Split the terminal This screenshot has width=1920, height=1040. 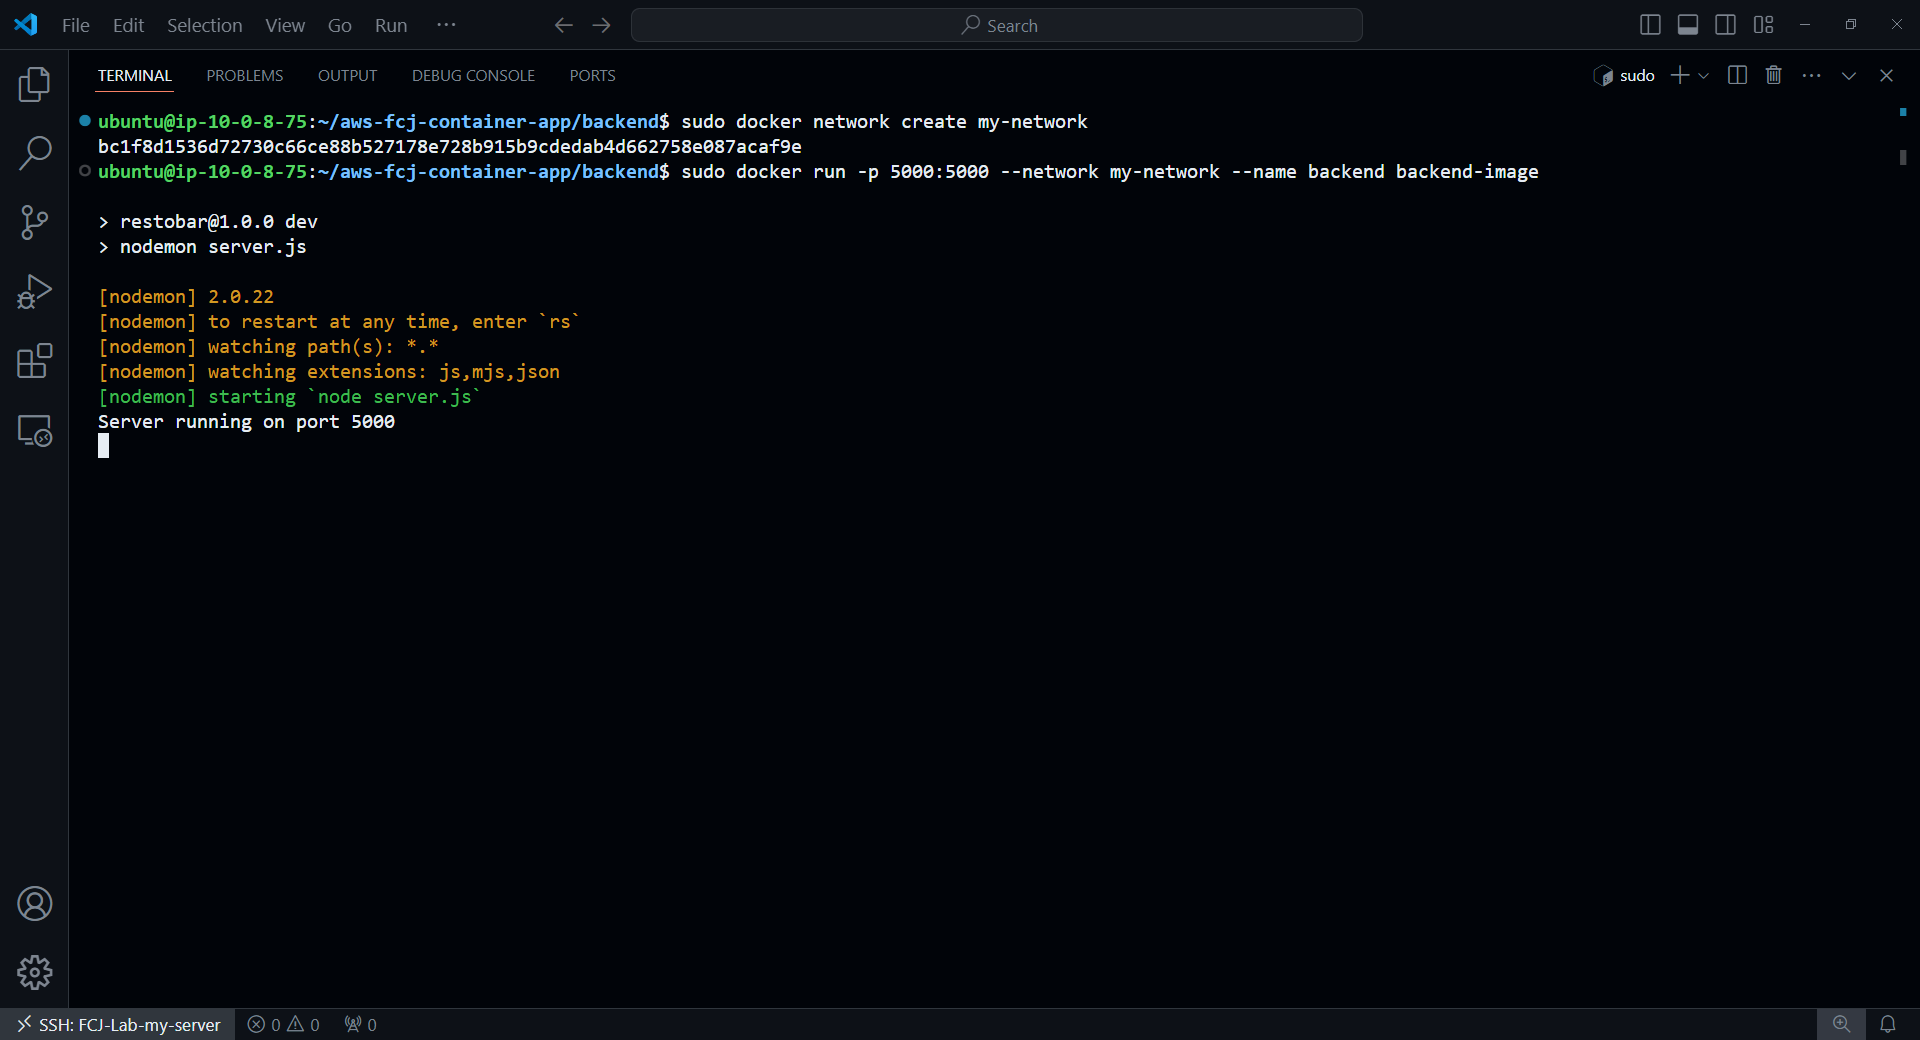click(1737, 75)
